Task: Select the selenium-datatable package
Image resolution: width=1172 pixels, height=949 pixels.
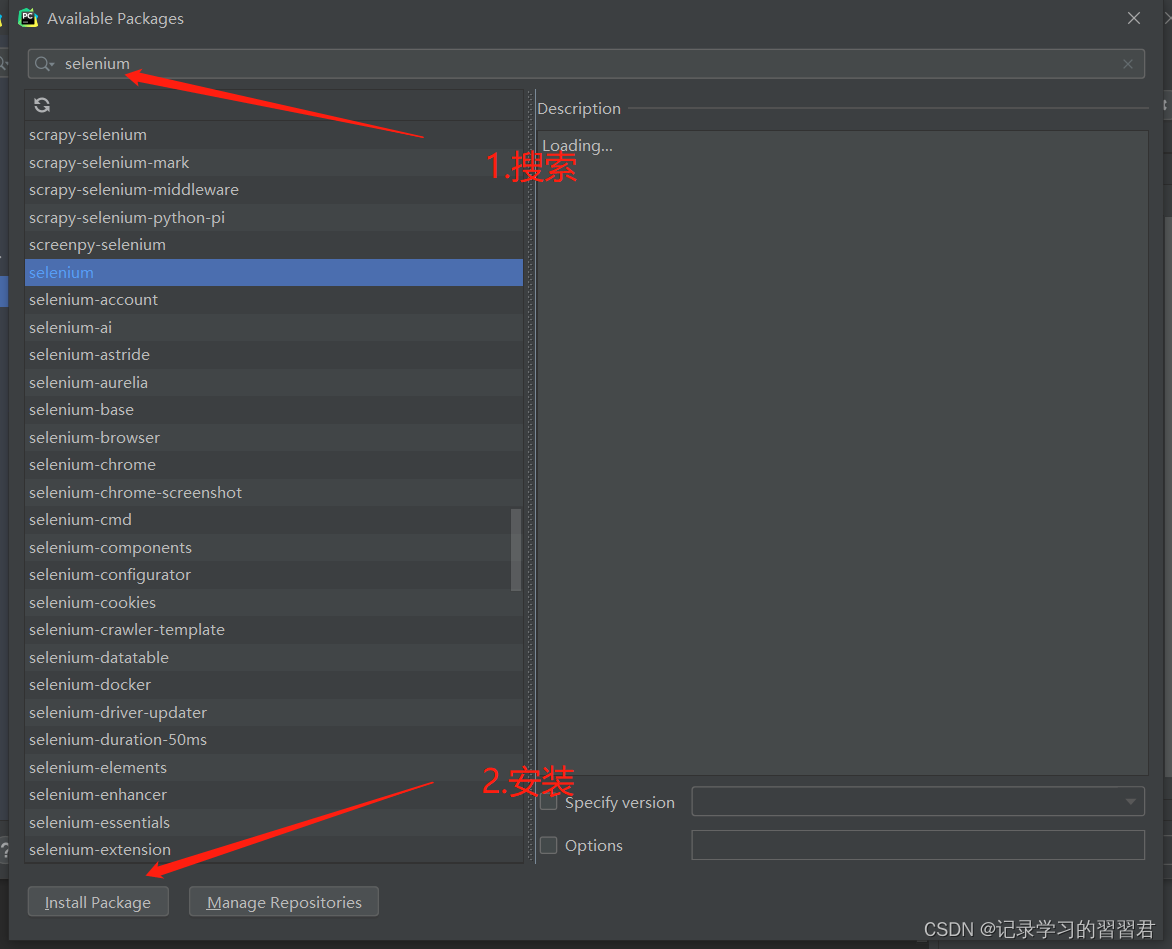Action: tap(274, 658)
